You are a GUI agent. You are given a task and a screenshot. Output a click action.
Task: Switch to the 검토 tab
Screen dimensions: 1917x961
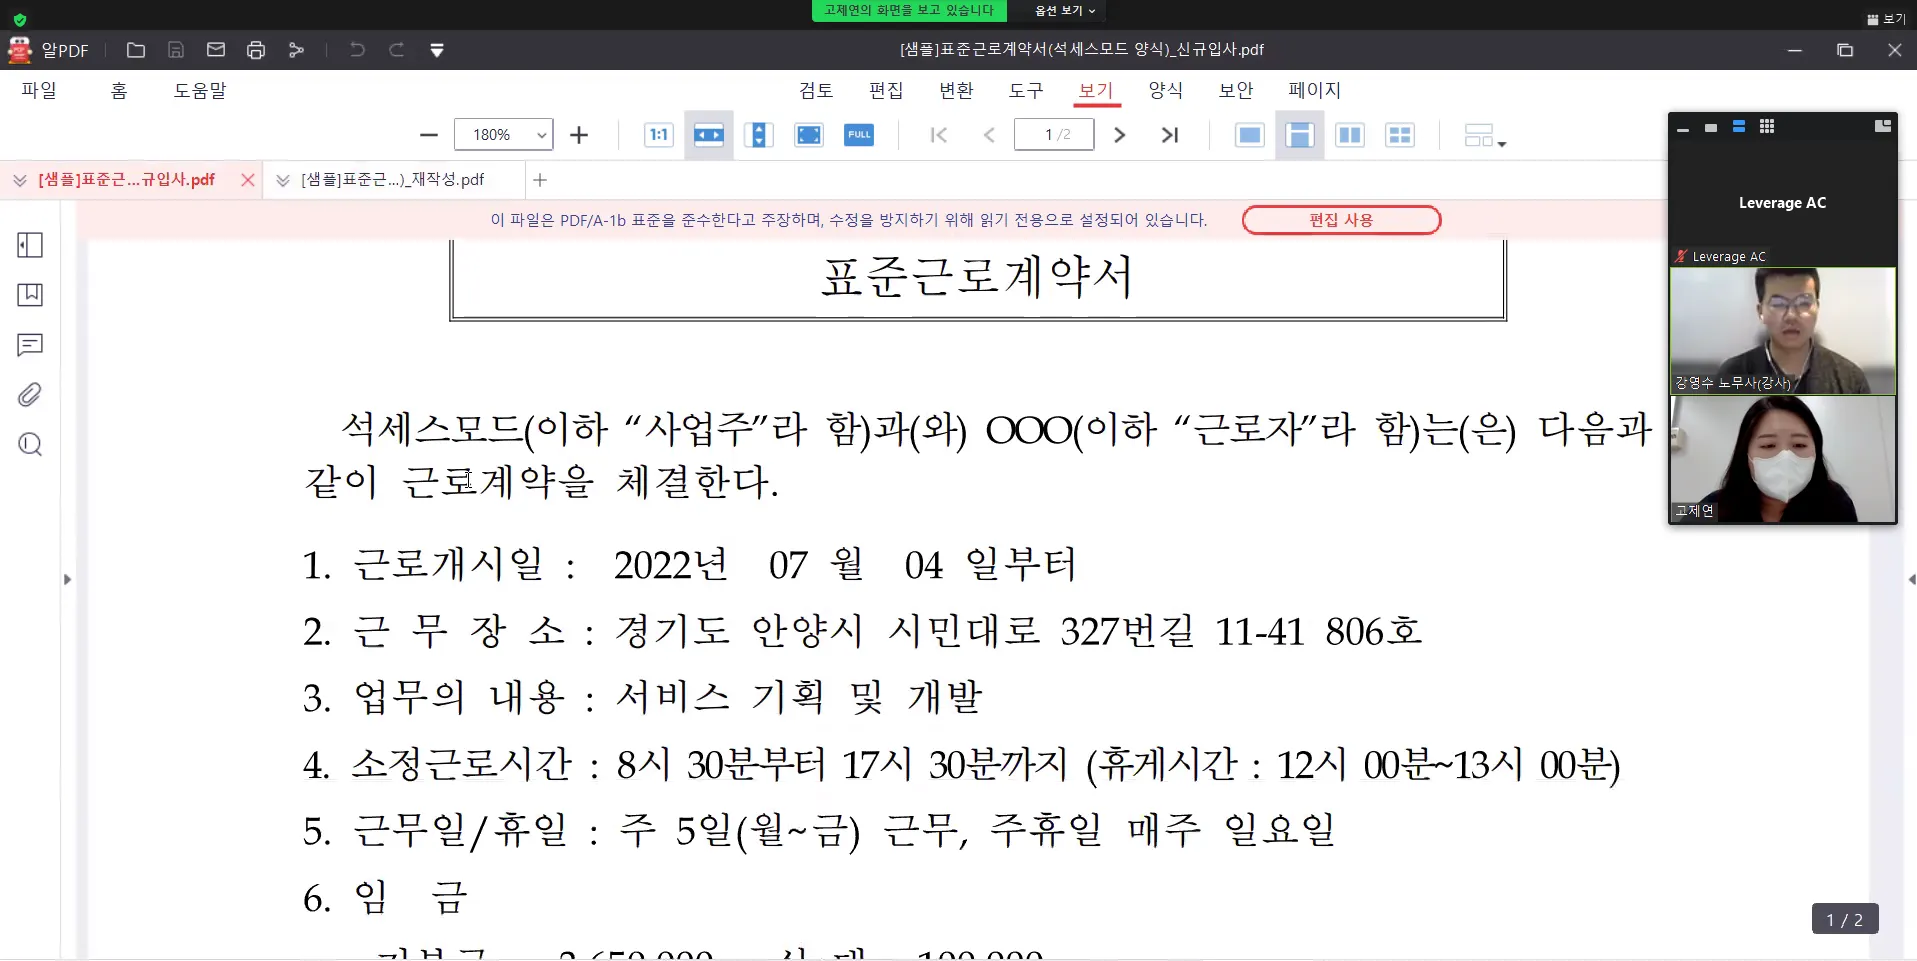point(816,90)
